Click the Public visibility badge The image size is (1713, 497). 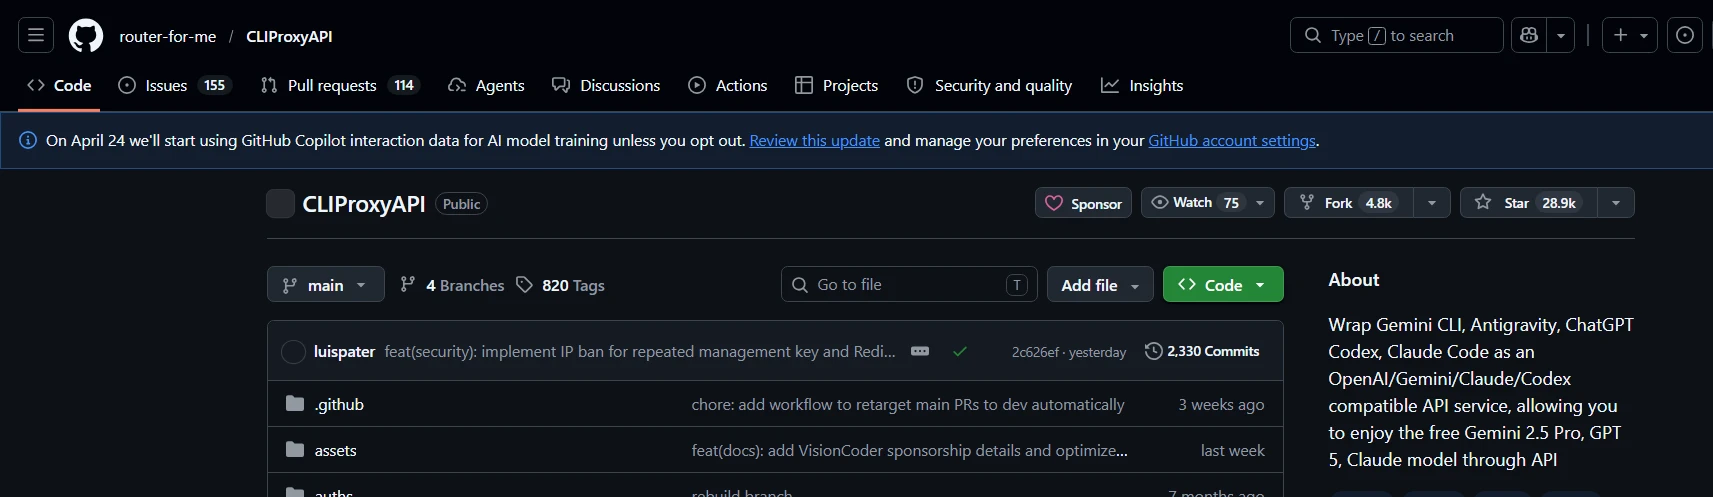point(461,204)
